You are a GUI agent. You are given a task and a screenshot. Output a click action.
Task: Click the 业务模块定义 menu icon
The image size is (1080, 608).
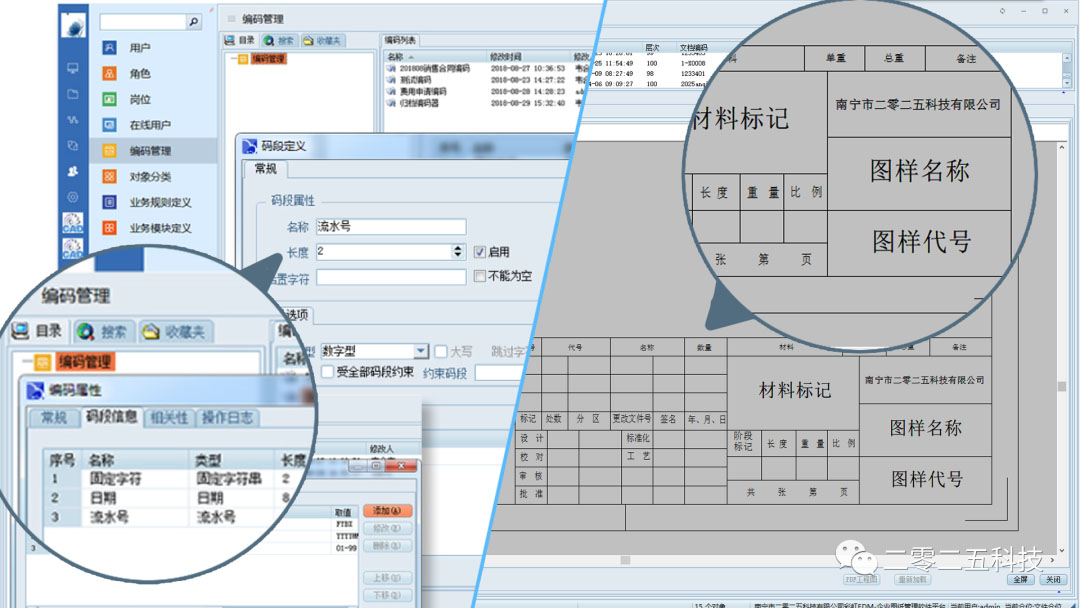click(110, 227)
